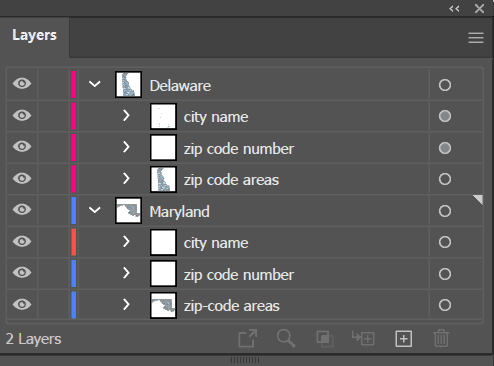Select zip code areas sublayer name

point(231,181)
